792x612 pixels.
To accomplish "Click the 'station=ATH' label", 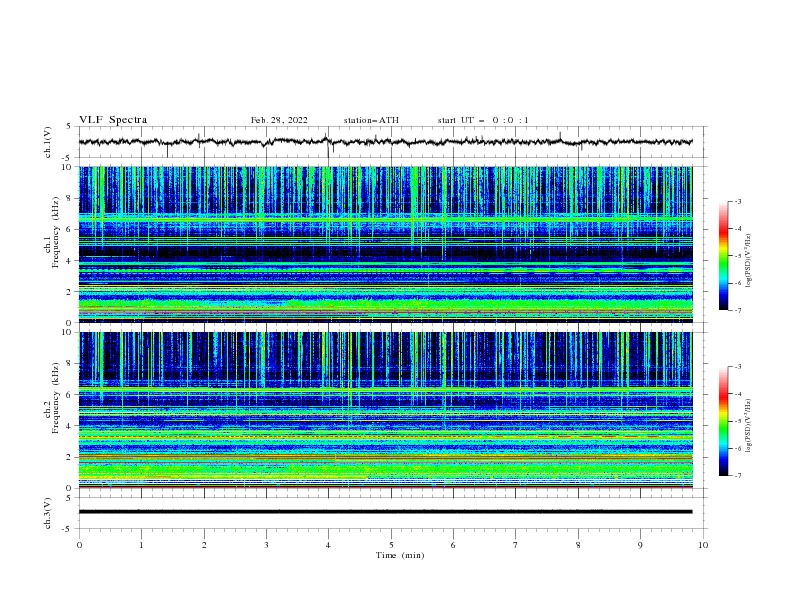I will [371, 120].
